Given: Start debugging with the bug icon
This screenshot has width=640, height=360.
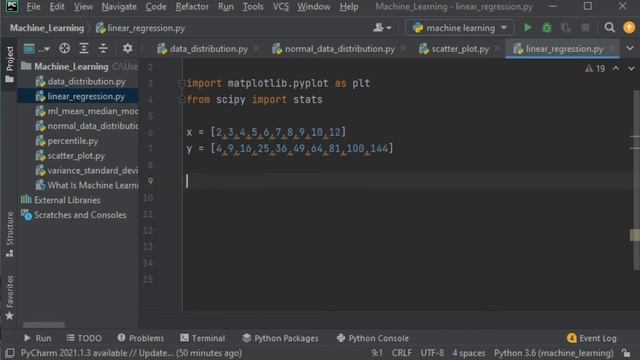Looking at the screenshot, I should tap(547, 28).
